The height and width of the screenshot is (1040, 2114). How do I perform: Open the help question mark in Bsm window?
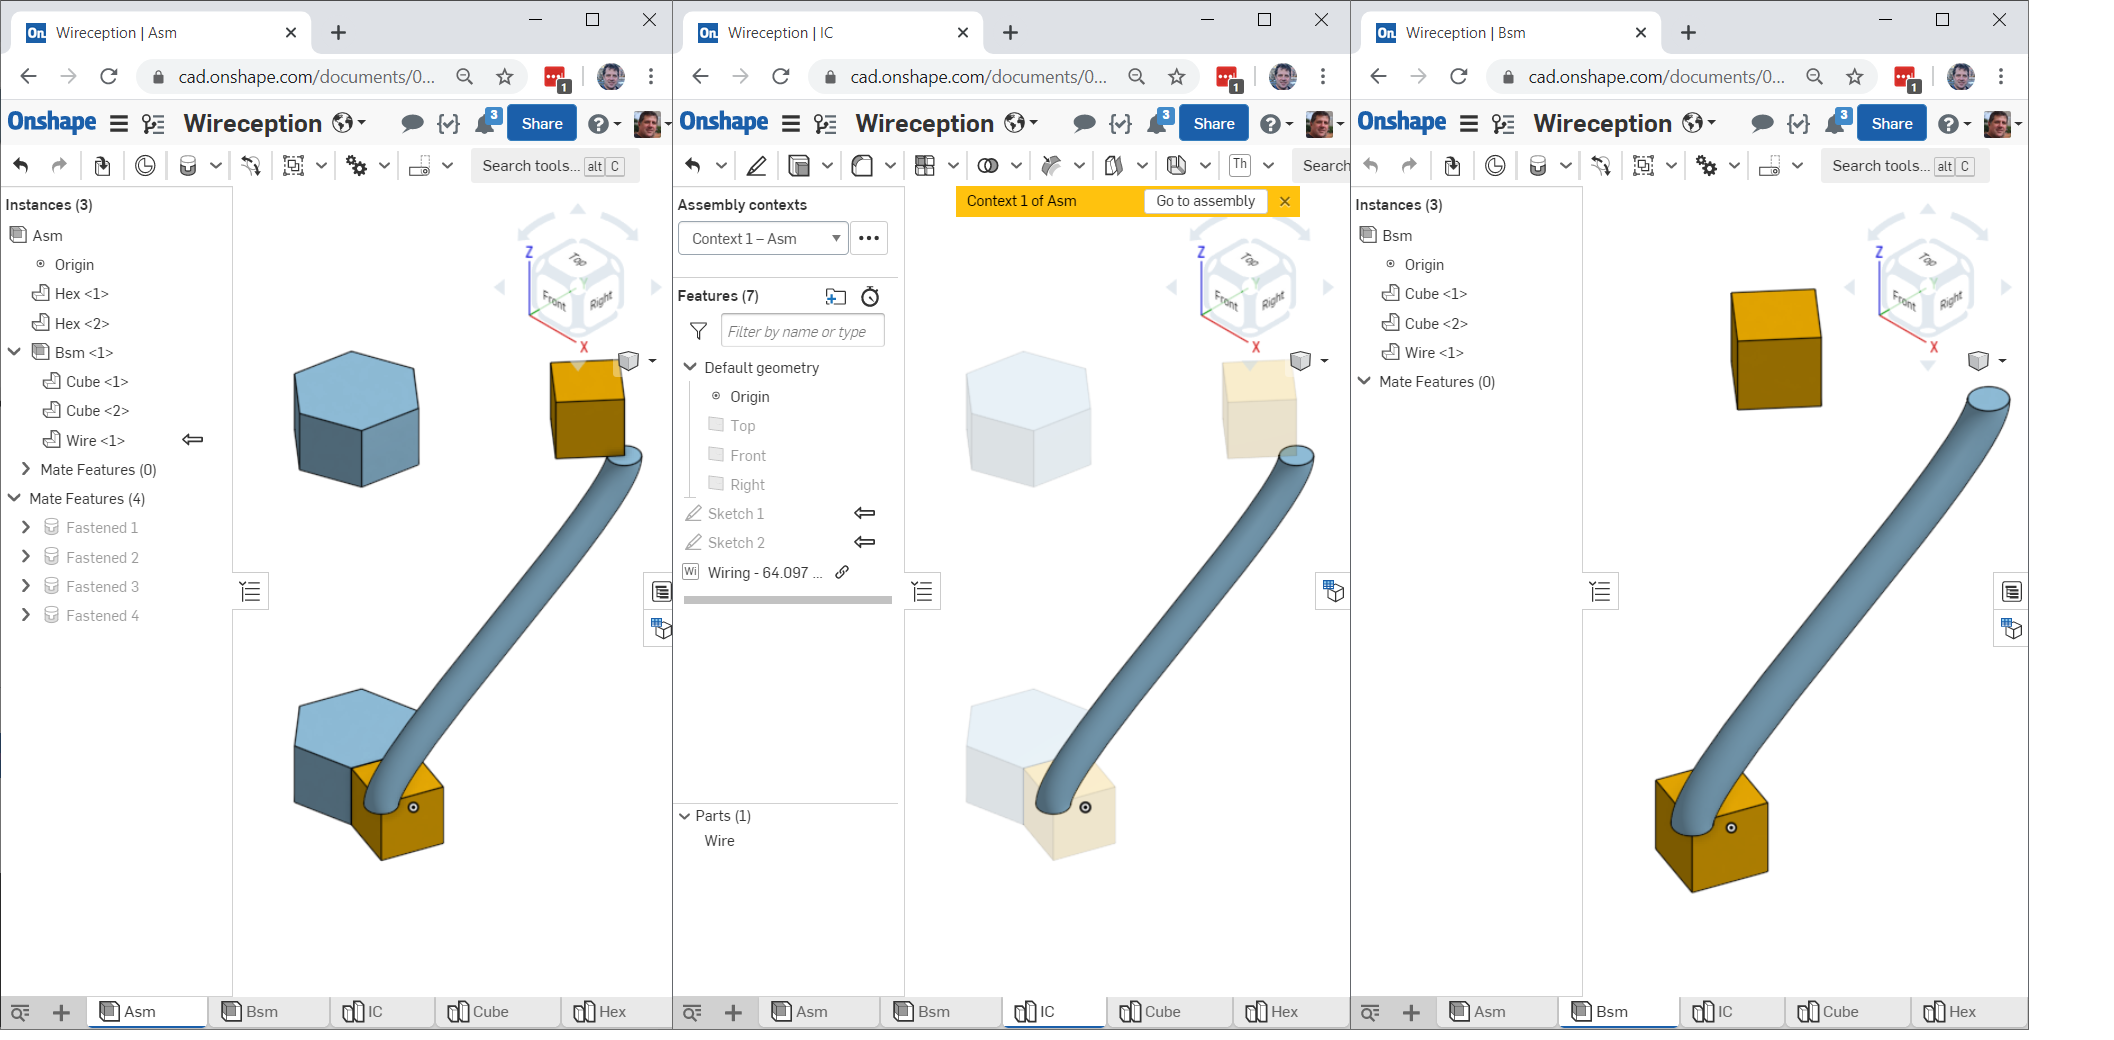(1948, 123)
